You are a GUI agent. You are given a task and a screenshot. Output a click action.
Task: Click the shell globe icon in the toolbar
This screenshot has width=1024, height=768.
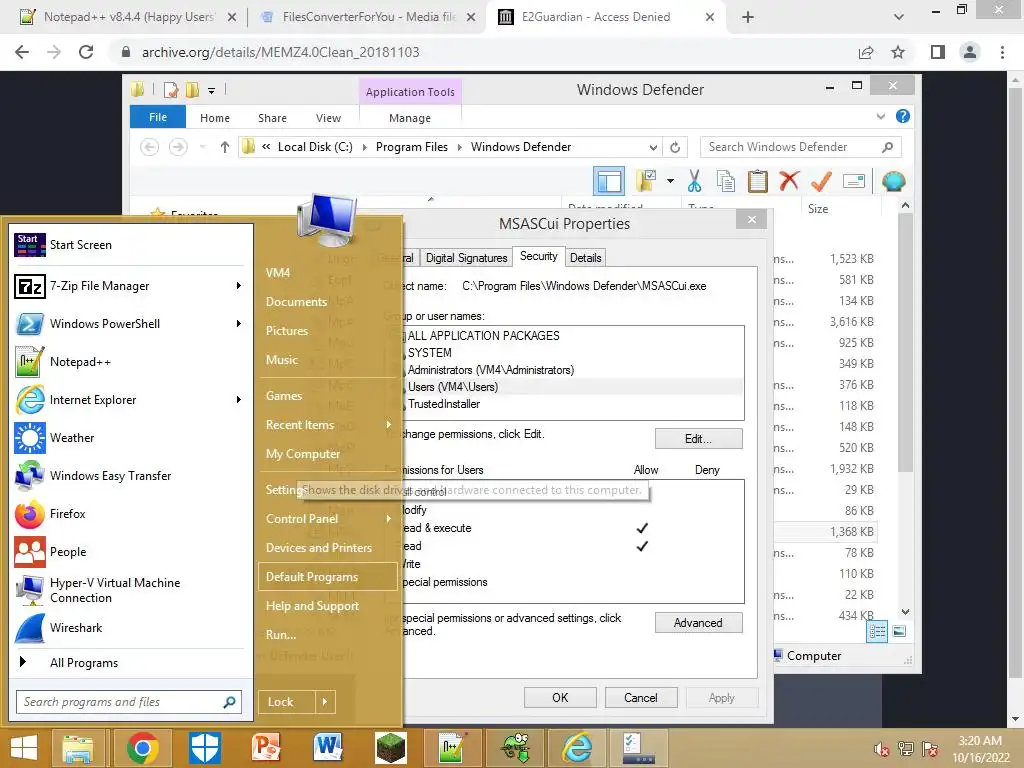[x=893, y=181]
